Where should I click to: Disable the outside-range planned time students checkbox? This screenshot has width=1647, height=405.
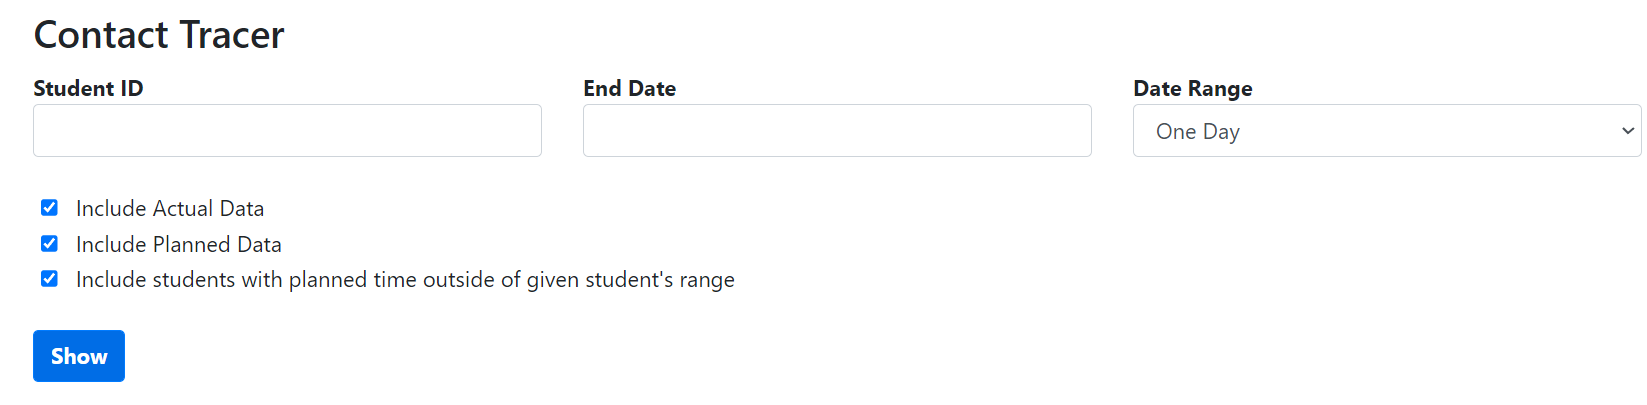(49, 279)
